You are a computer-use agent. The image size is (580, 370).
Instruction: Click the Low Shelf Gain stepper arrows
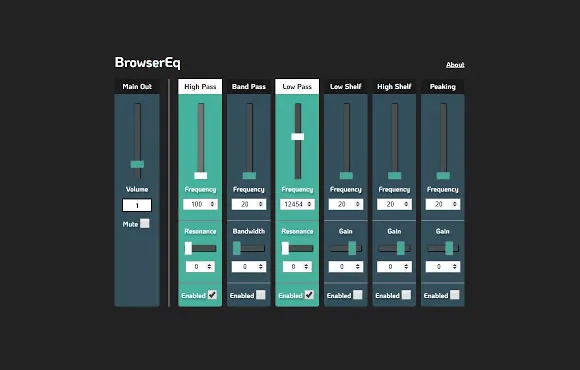(x=358, y=267)
